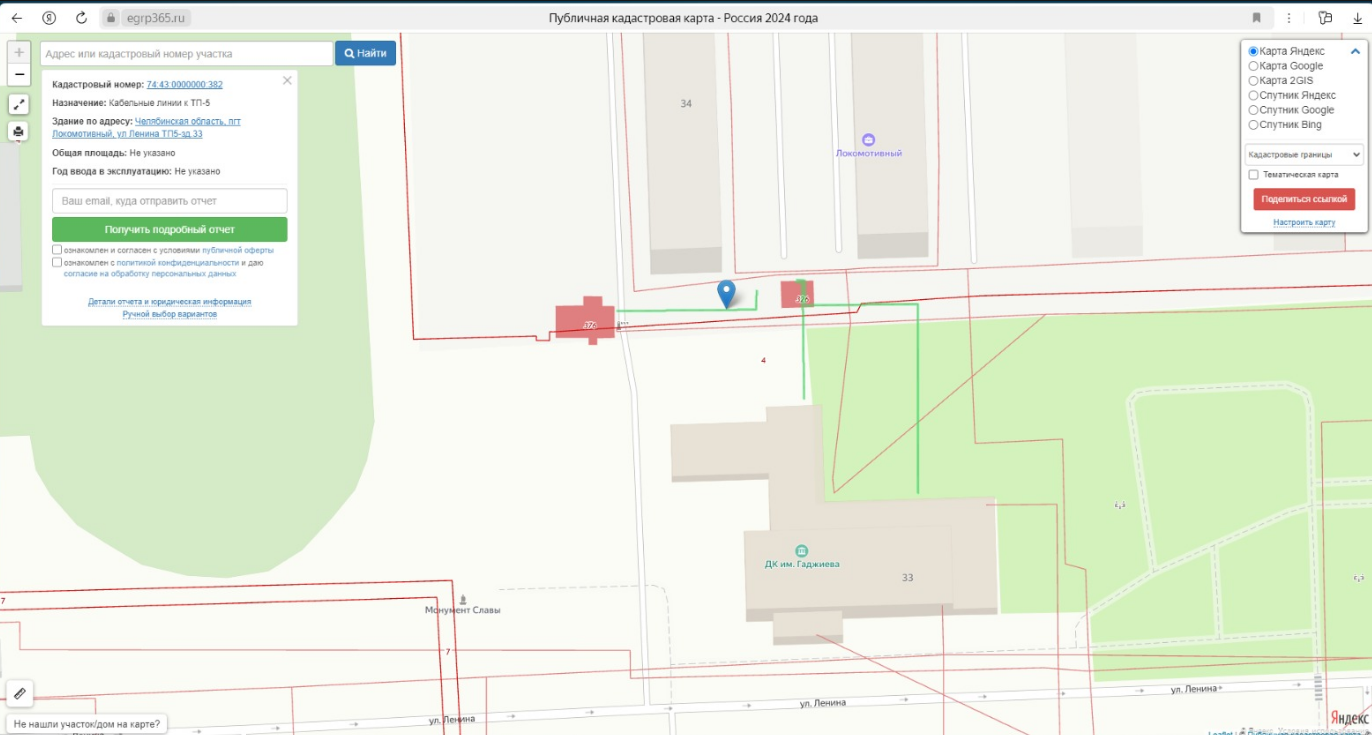
Task: Open Ручной выбор вариантов link
Action: [169, 314]
